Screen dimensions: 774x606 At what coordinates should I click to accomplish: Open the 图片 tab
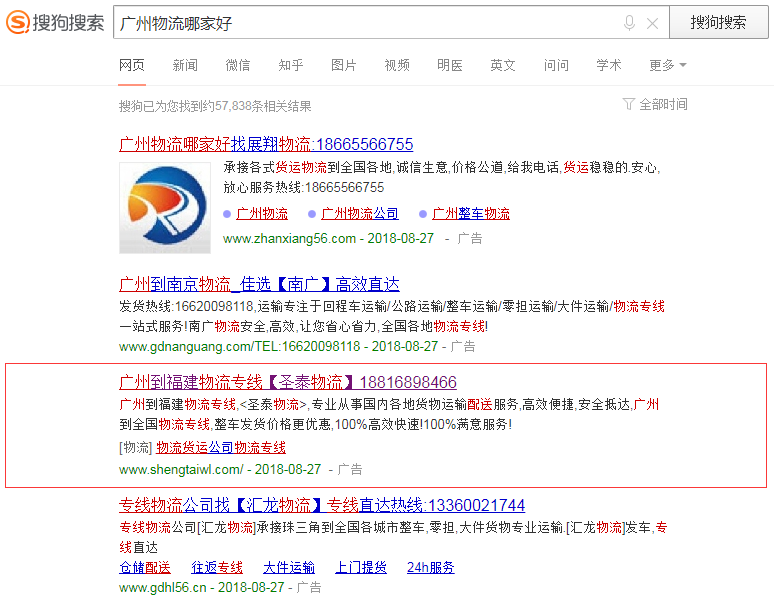(344, 65)
